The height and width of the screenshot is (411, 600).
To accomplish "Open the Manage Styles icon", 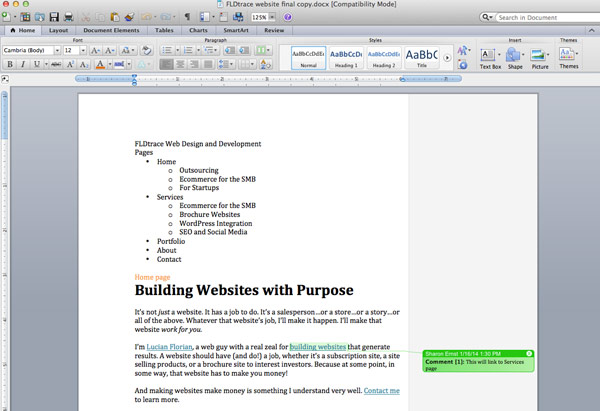I will tap(463, 65).
